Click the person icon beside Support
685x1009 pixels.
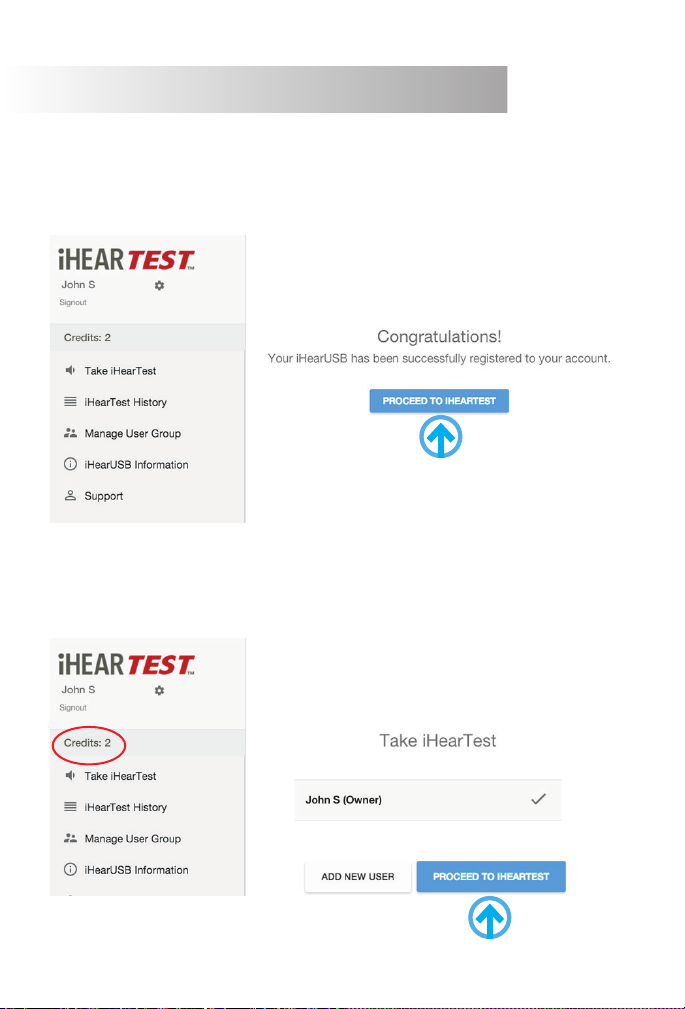click(x=70, y=496)
